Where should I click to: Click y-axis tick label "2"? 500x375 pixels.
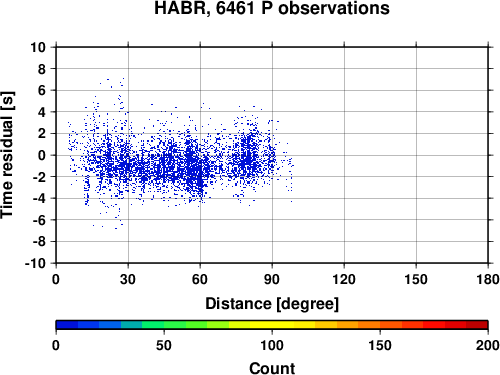pyautogui.click(x=42, y=134)
